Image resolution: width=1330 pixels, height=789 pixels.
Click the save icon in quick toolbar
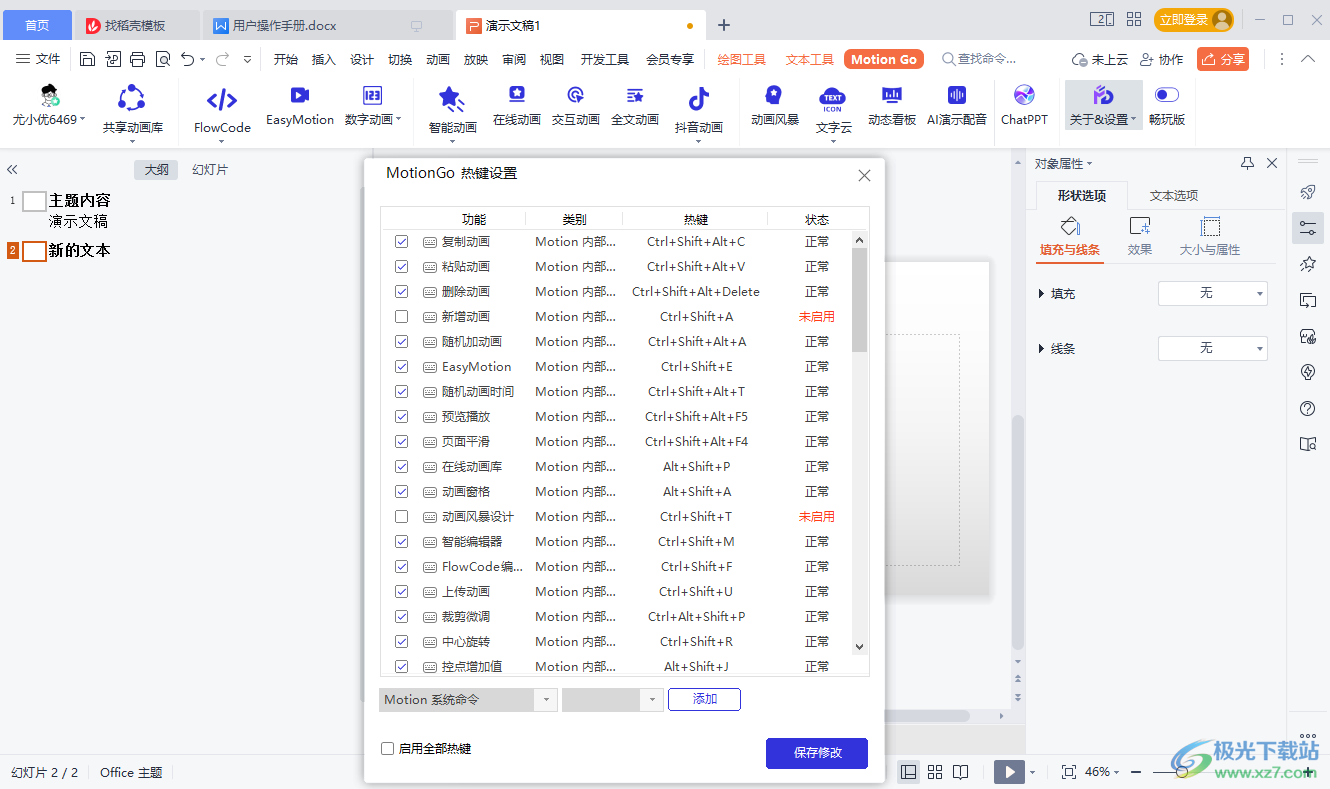point(87,59)
